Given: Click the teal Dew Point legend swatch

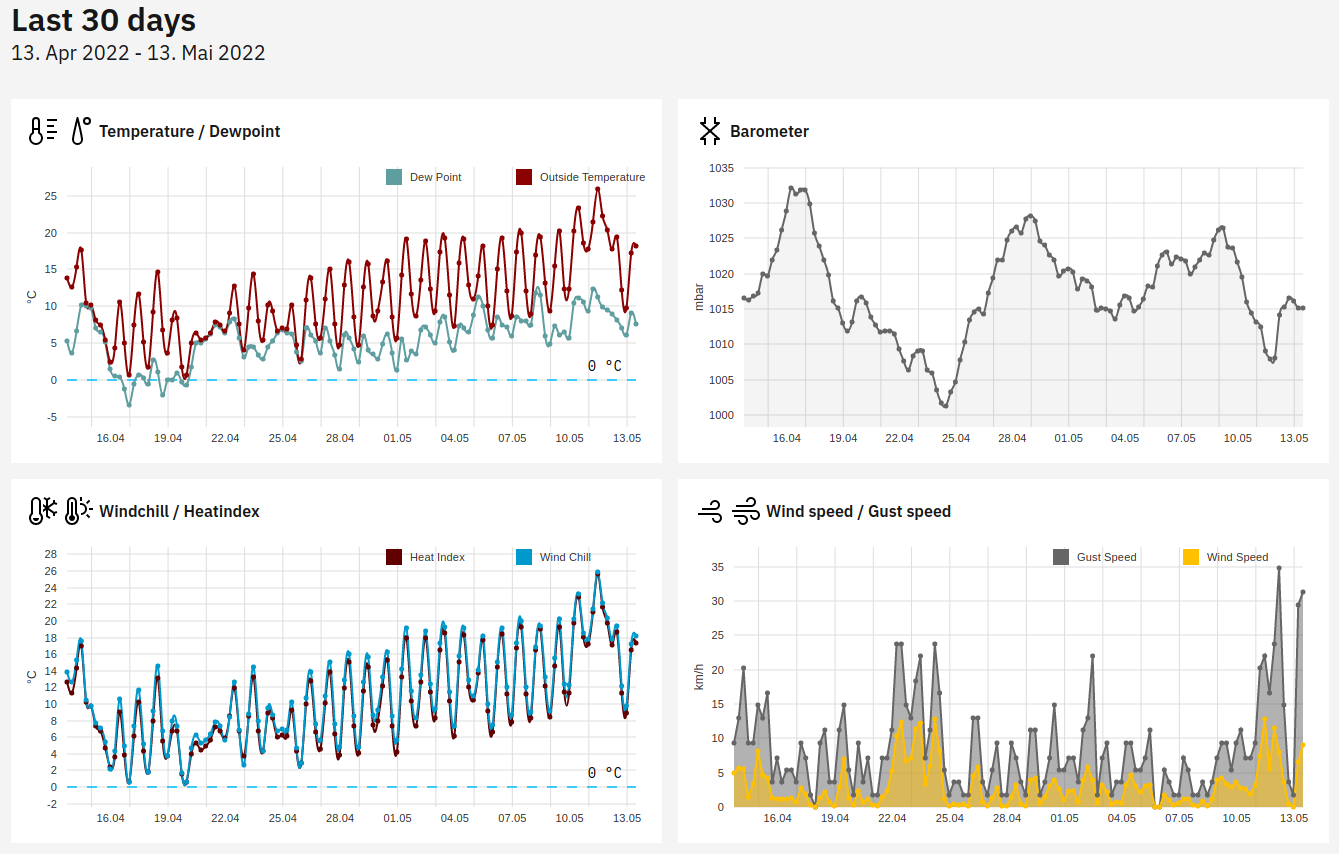Looking at the screenshot, I should (x=394, y=177).
